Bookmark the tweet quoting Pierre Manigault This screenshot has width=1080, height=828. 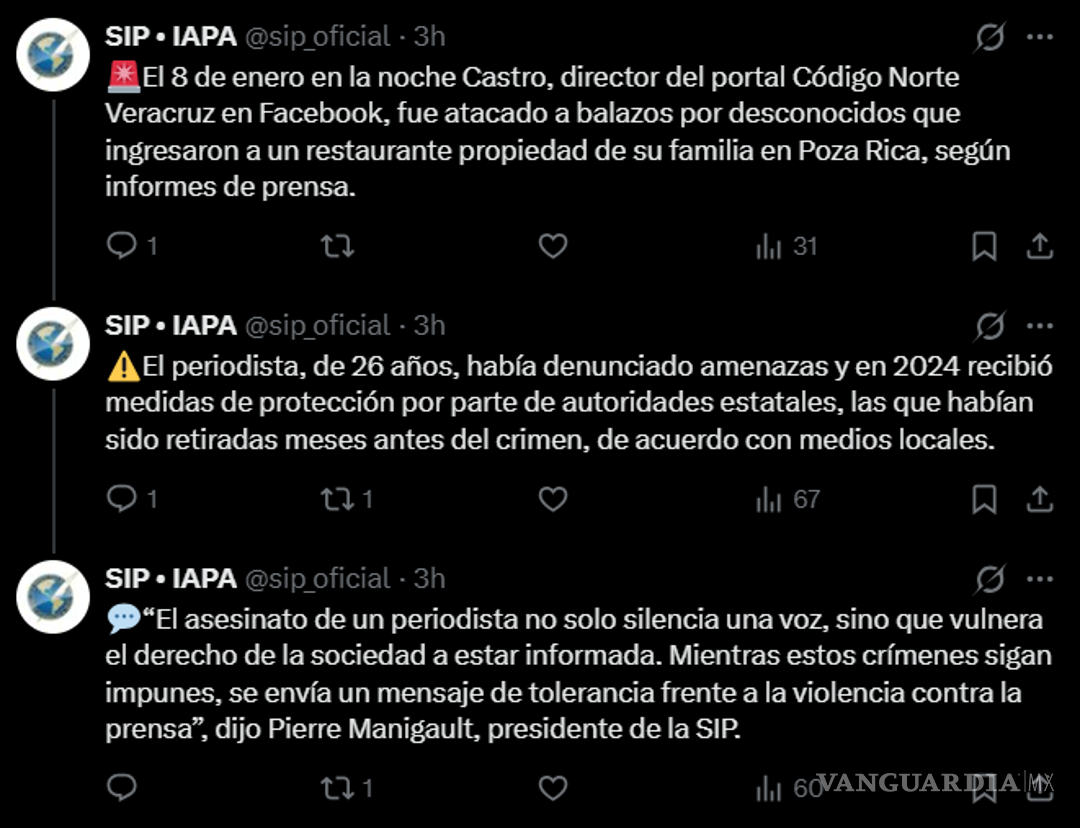tap(986, 790)
